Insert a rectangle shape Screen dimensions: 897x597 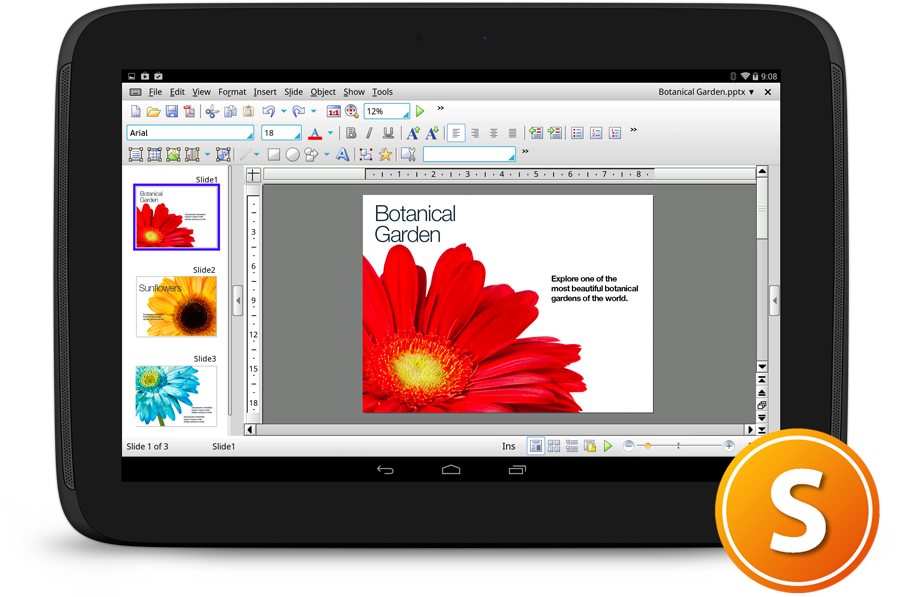click(273, 155)
